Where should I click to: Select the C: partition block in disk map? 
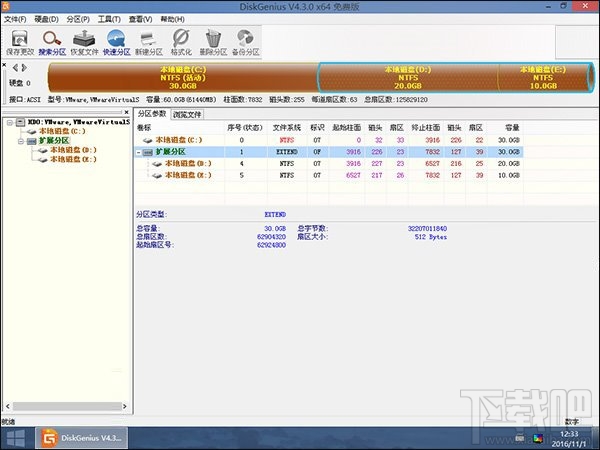[x=183, y=78]
